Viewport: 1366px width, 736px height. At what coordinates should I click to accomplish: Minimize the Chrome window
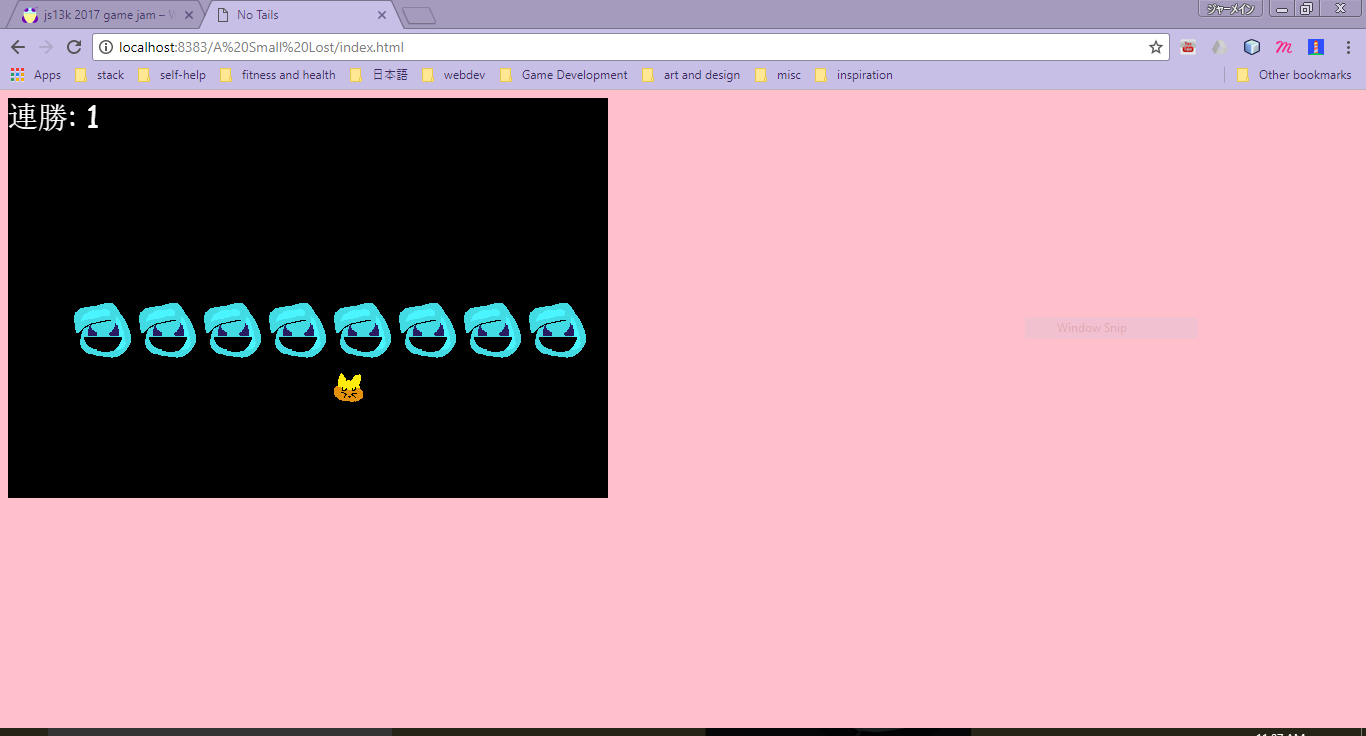point(1281,9)
